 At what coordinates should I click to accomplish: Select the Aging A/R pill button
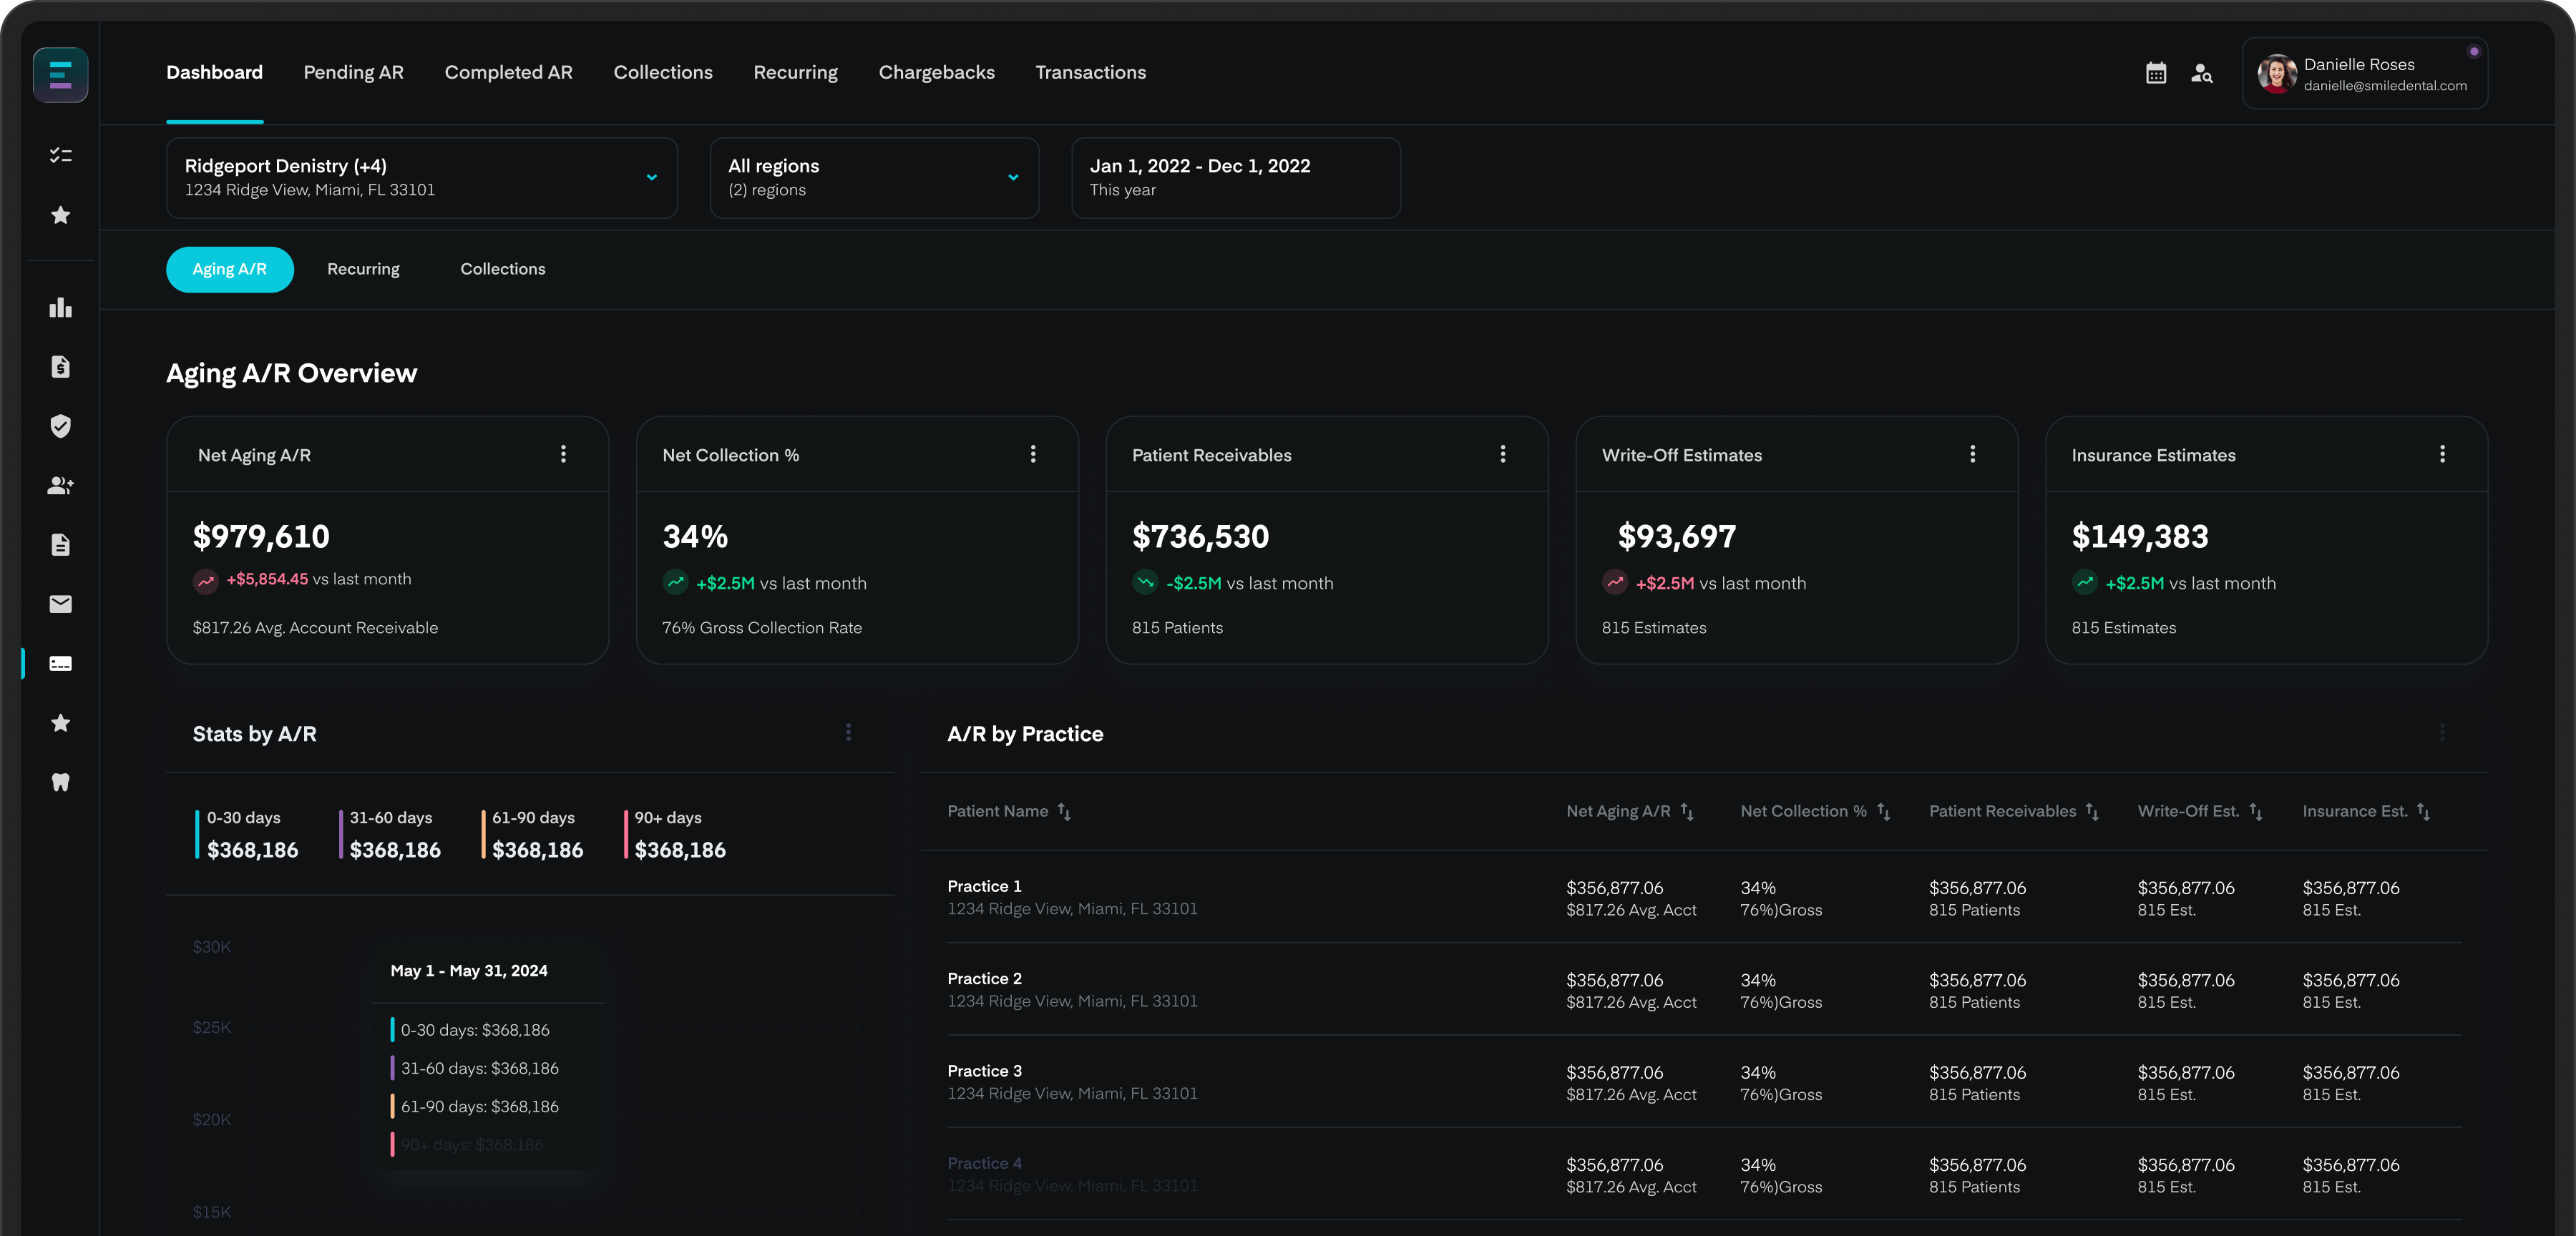(x=229, y=269)
